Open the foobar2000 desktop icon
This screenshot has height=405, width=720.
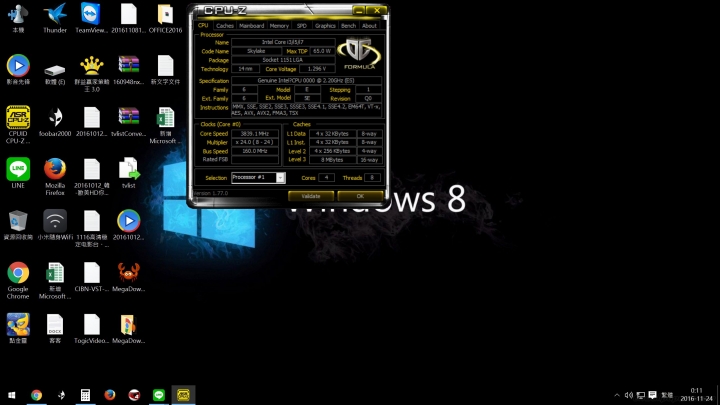point(55,122)
